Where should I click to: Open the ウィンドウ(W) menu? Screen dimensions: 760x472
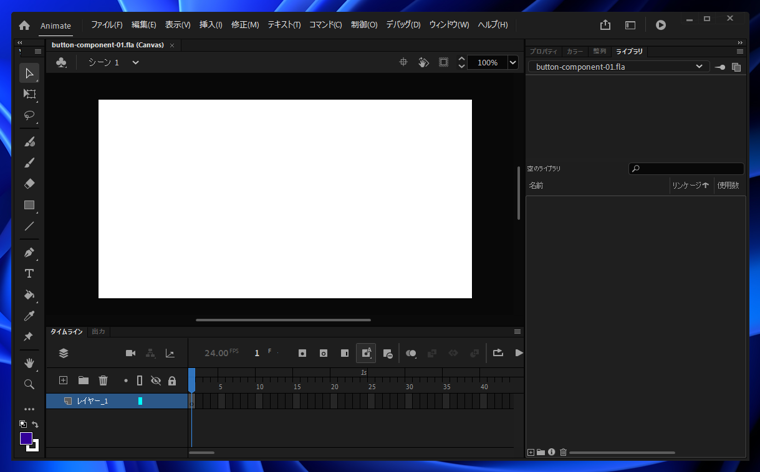click(449, 25)
